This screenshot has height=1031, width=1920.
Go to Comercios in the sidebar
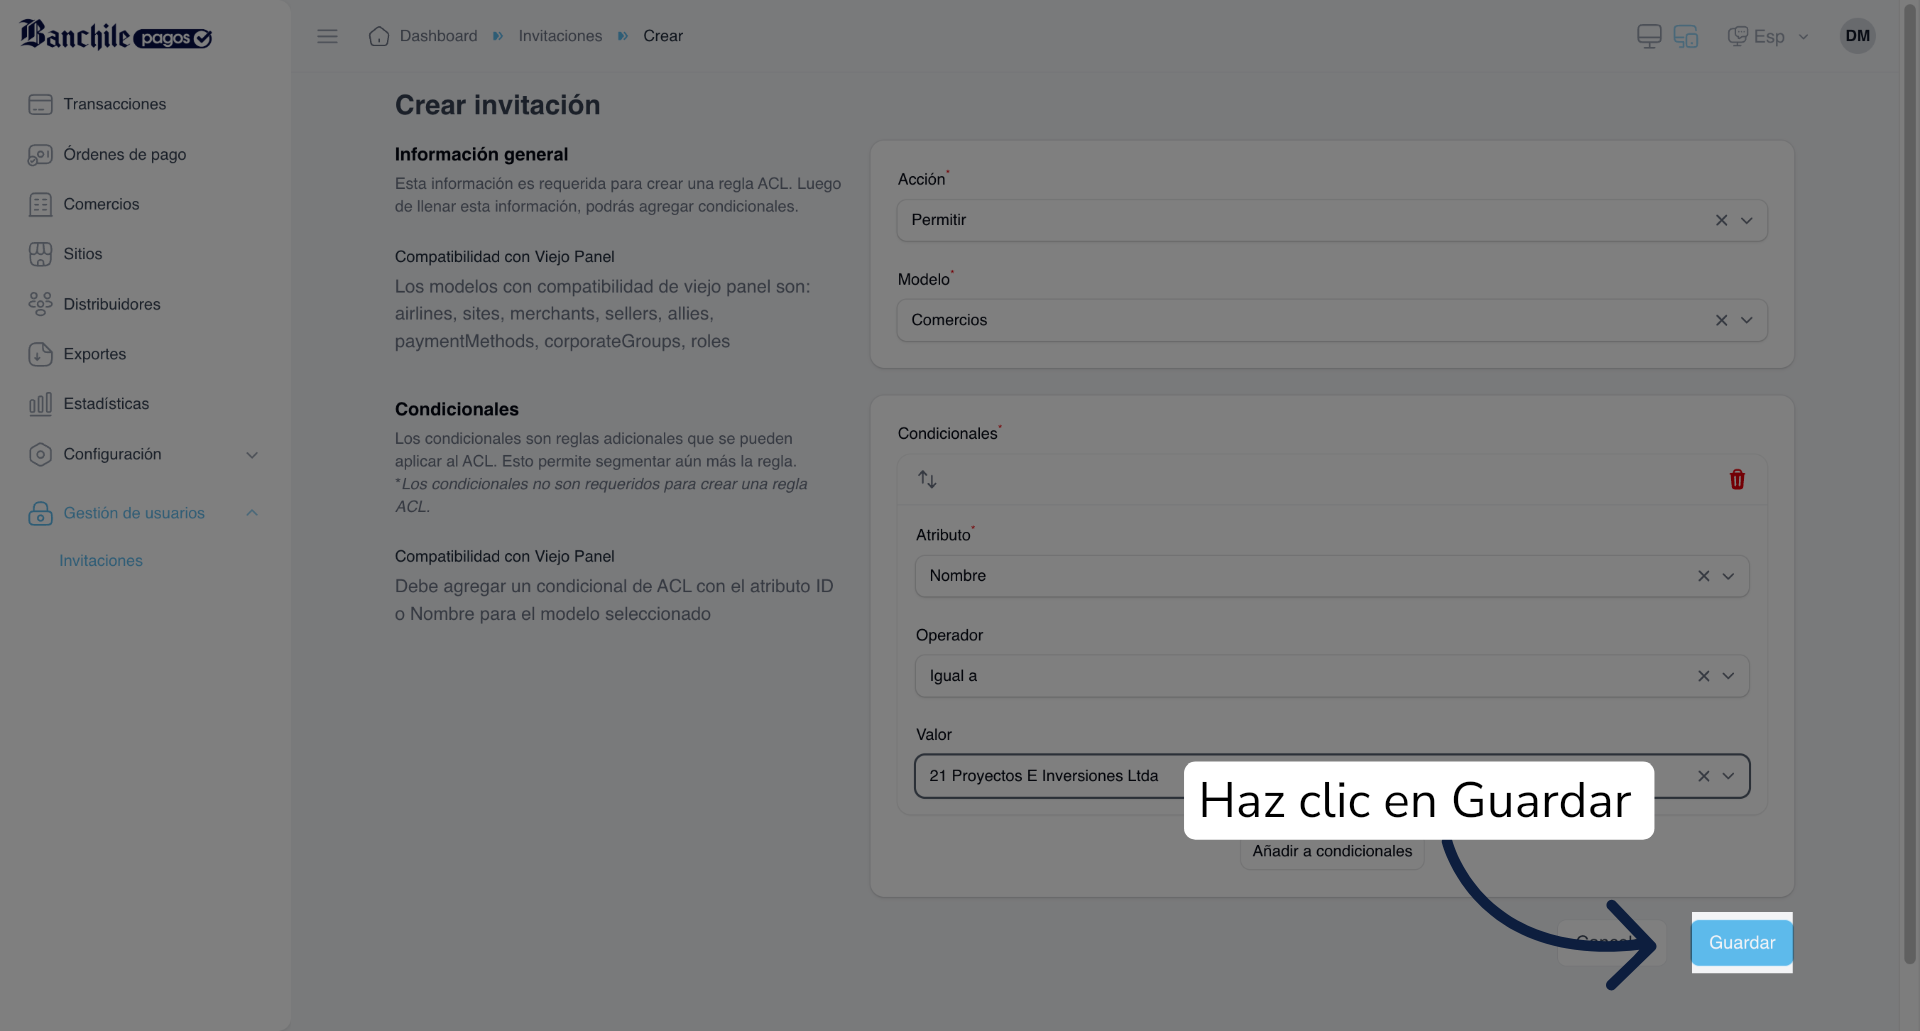point(101,204)
